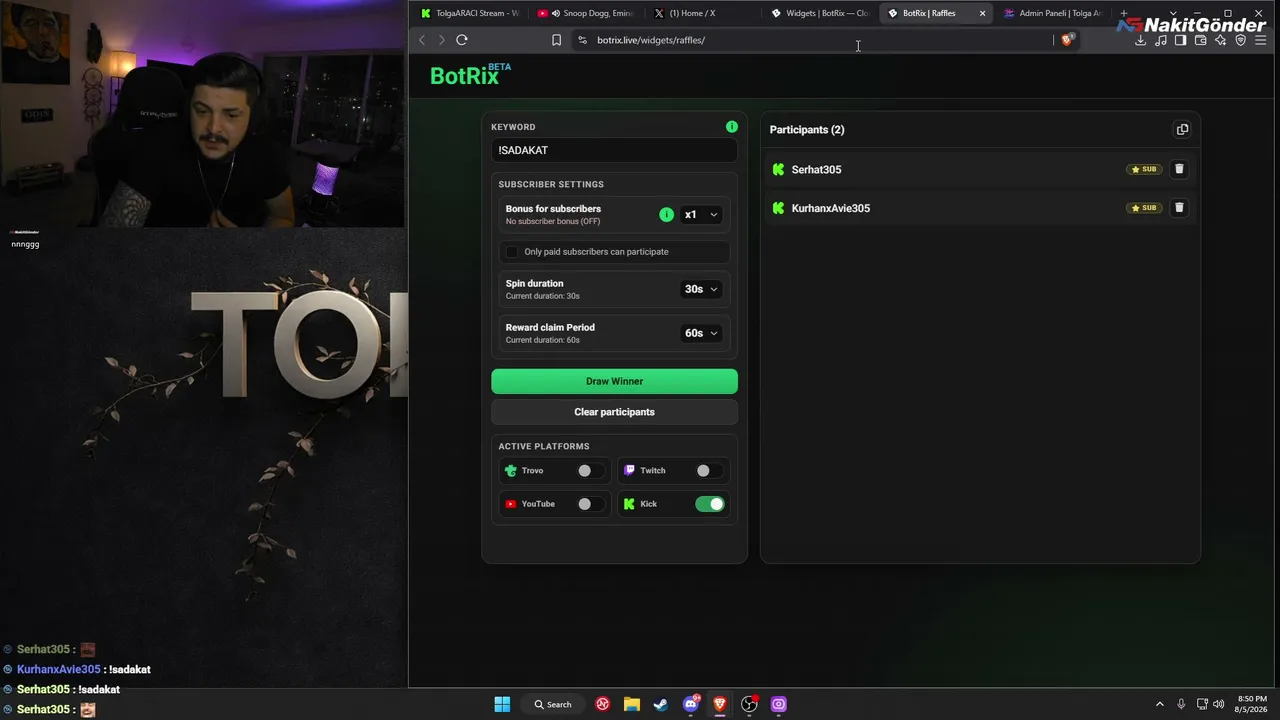The height and width of the screenshot is (720, 1280).
Task: Click the taskbar clock and date
Action: pos(1252,704)
